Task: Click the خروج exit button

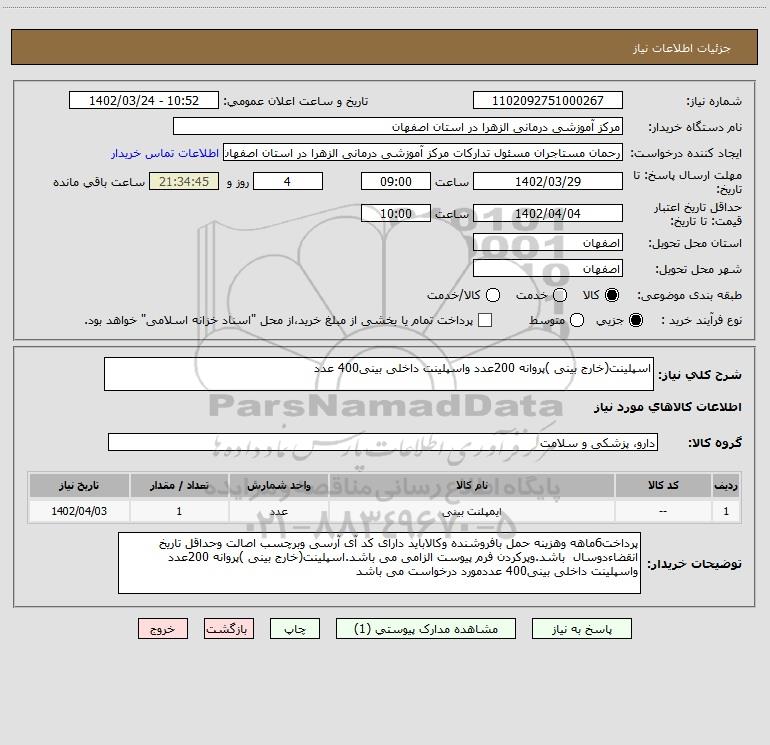Action: pyautogui.click(x=163, y=629)
